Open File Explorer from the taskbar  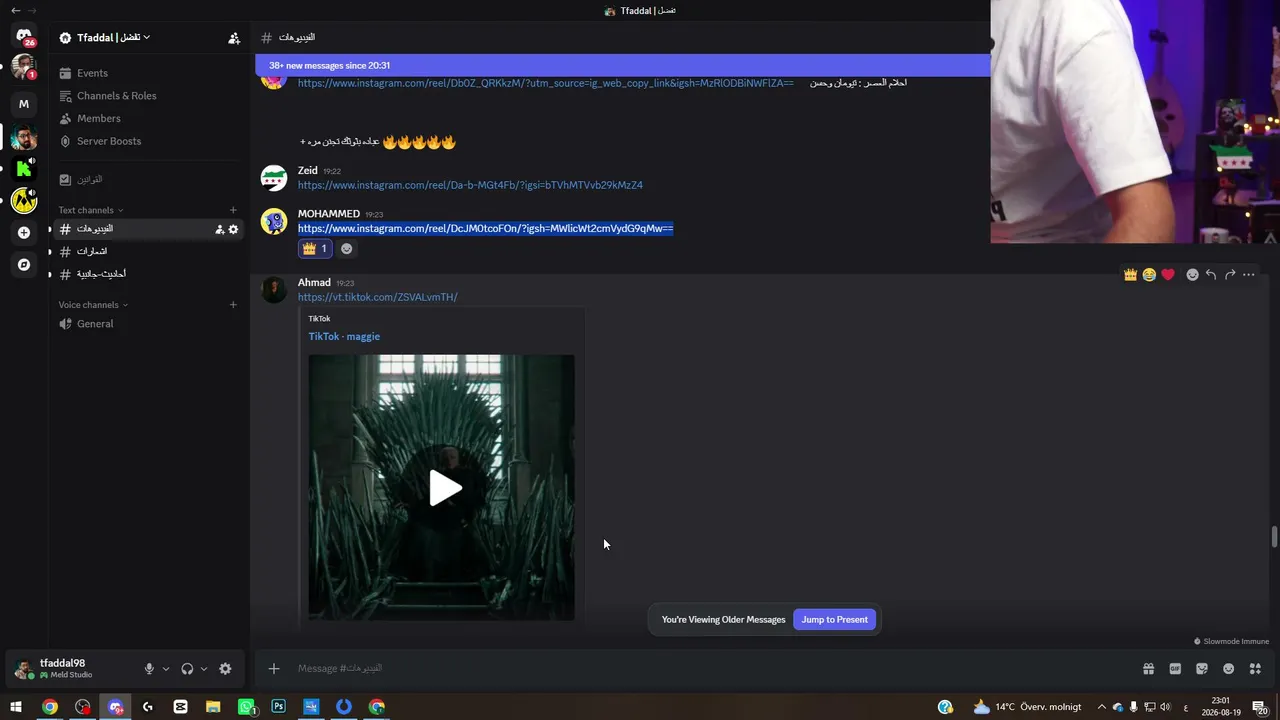click(213, 707)
